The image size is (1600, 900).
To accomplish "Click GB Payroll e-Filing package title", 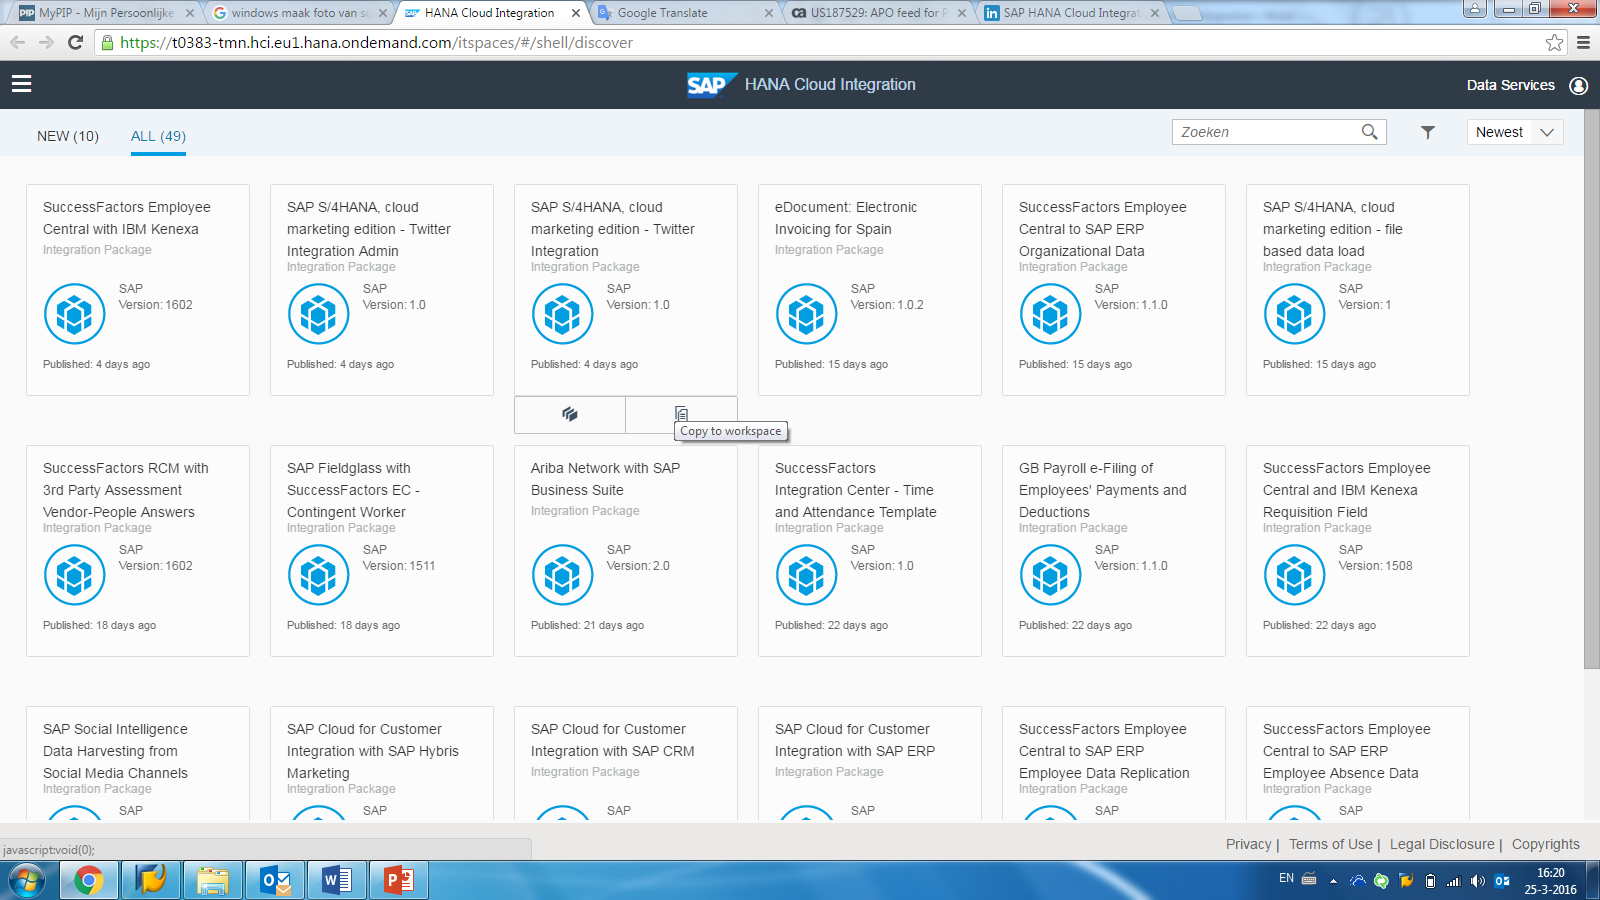I will click(1102, 490).
